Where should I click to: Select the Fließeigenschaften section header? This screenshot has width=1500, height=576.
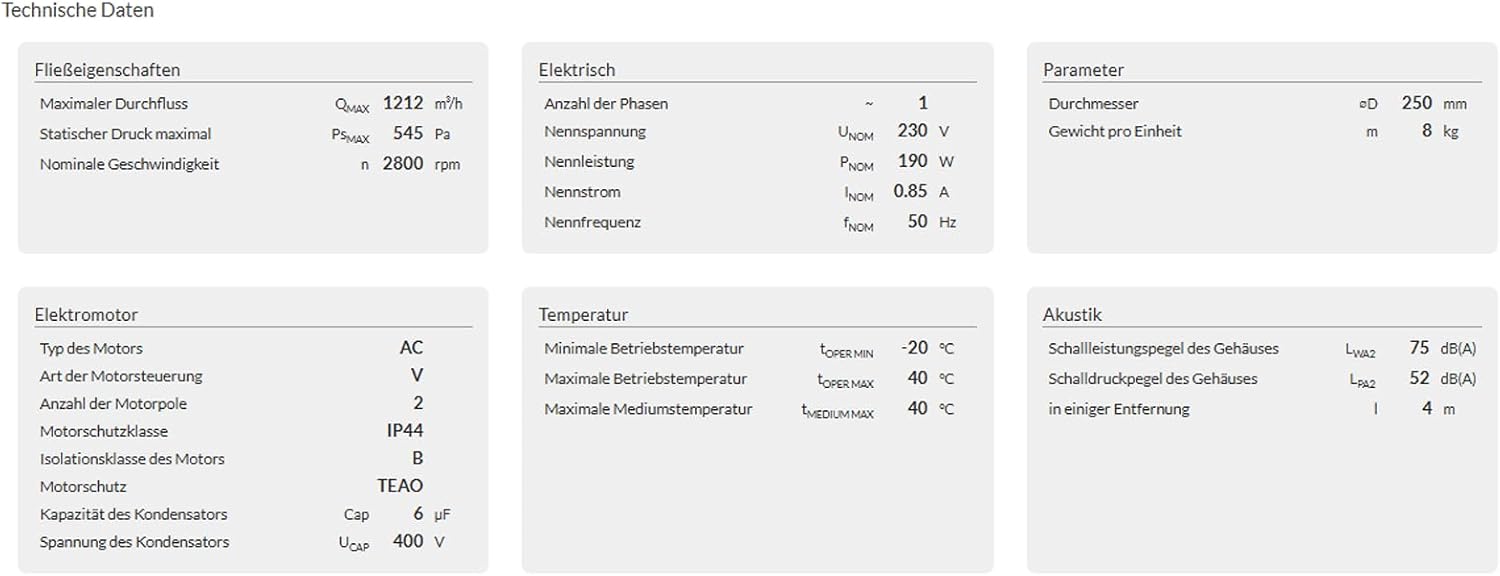coord(107,70)
